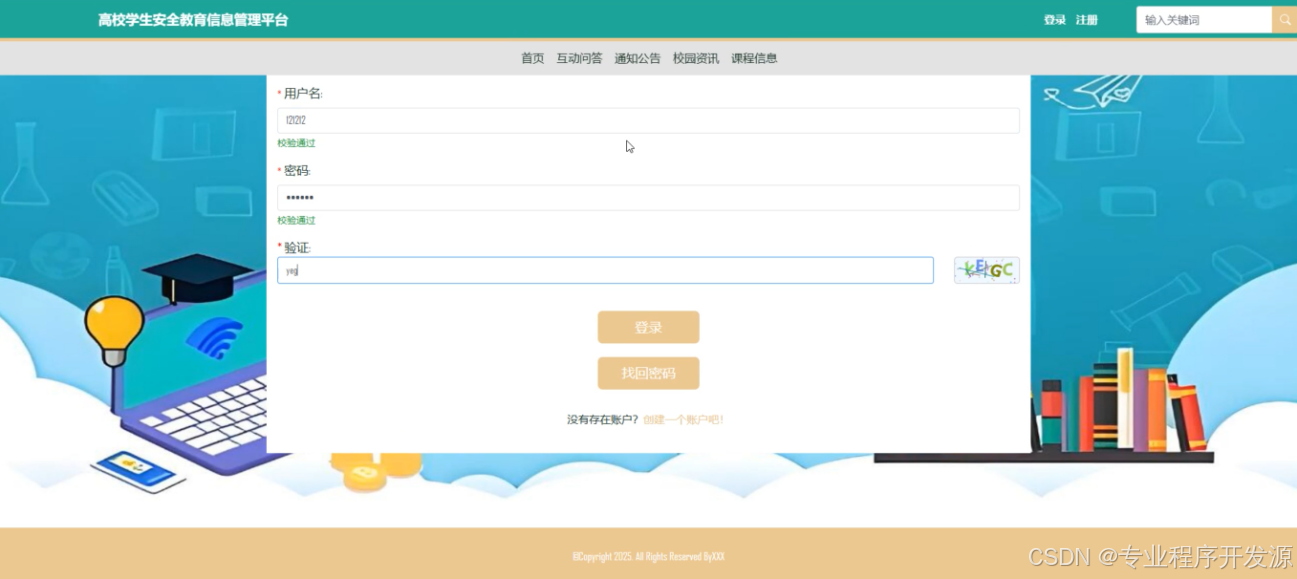Screen dimensions: 1297x579
Task: Focus the 输入关键词 search box
Action: point(1203,20)
